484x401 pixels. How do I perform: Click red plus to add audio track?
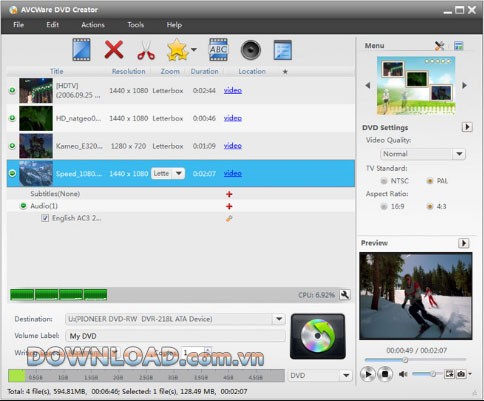point(229,206)
